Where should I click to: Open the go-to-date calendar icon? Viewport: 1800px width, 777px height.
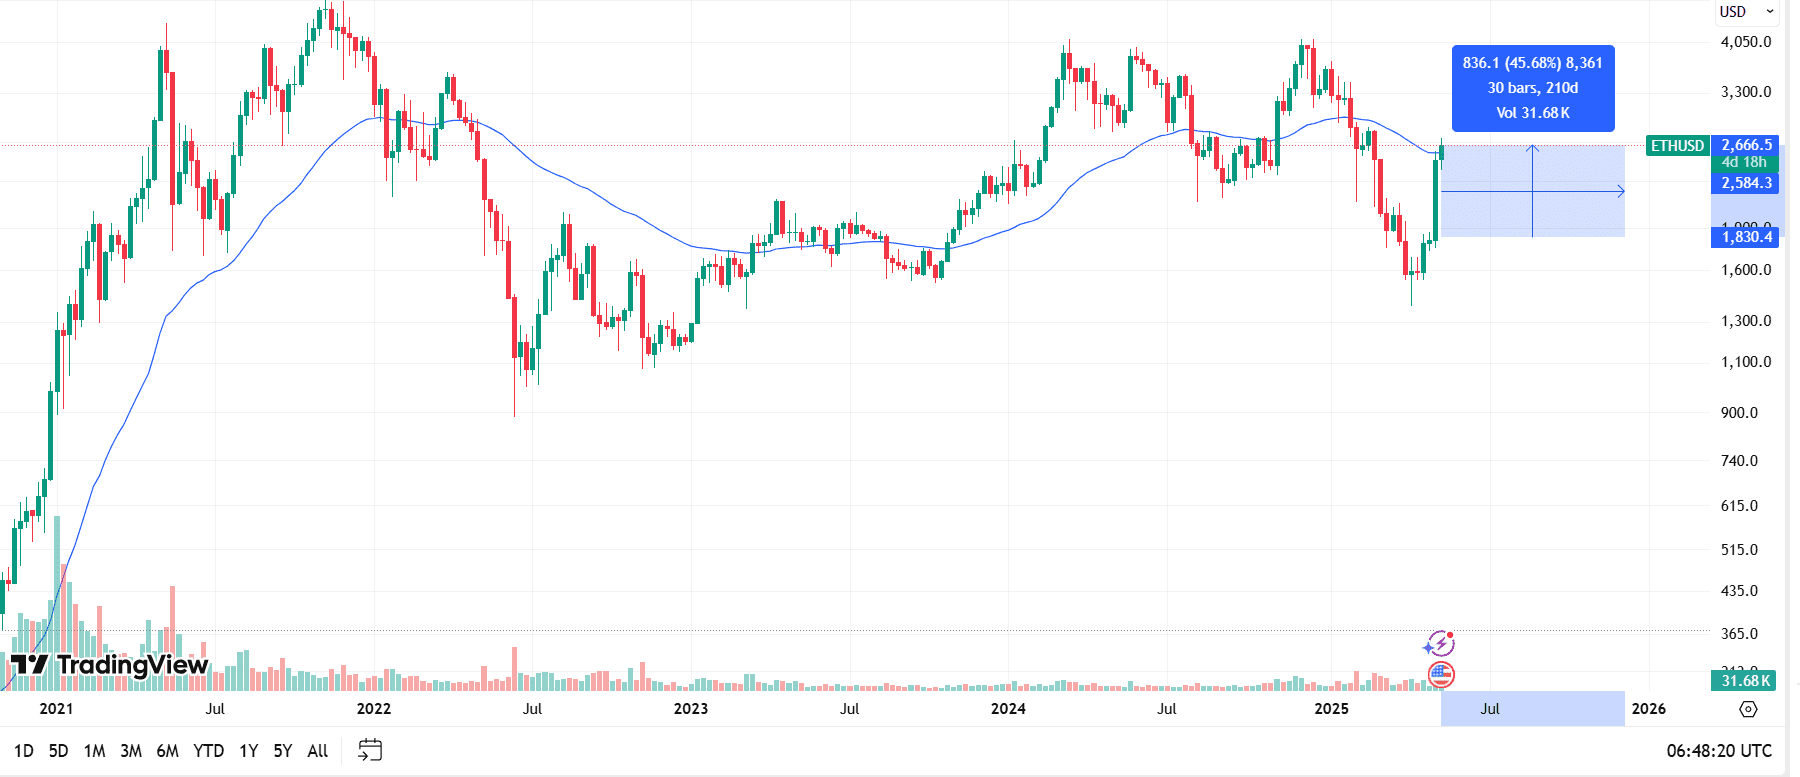(x=370, y=750)
